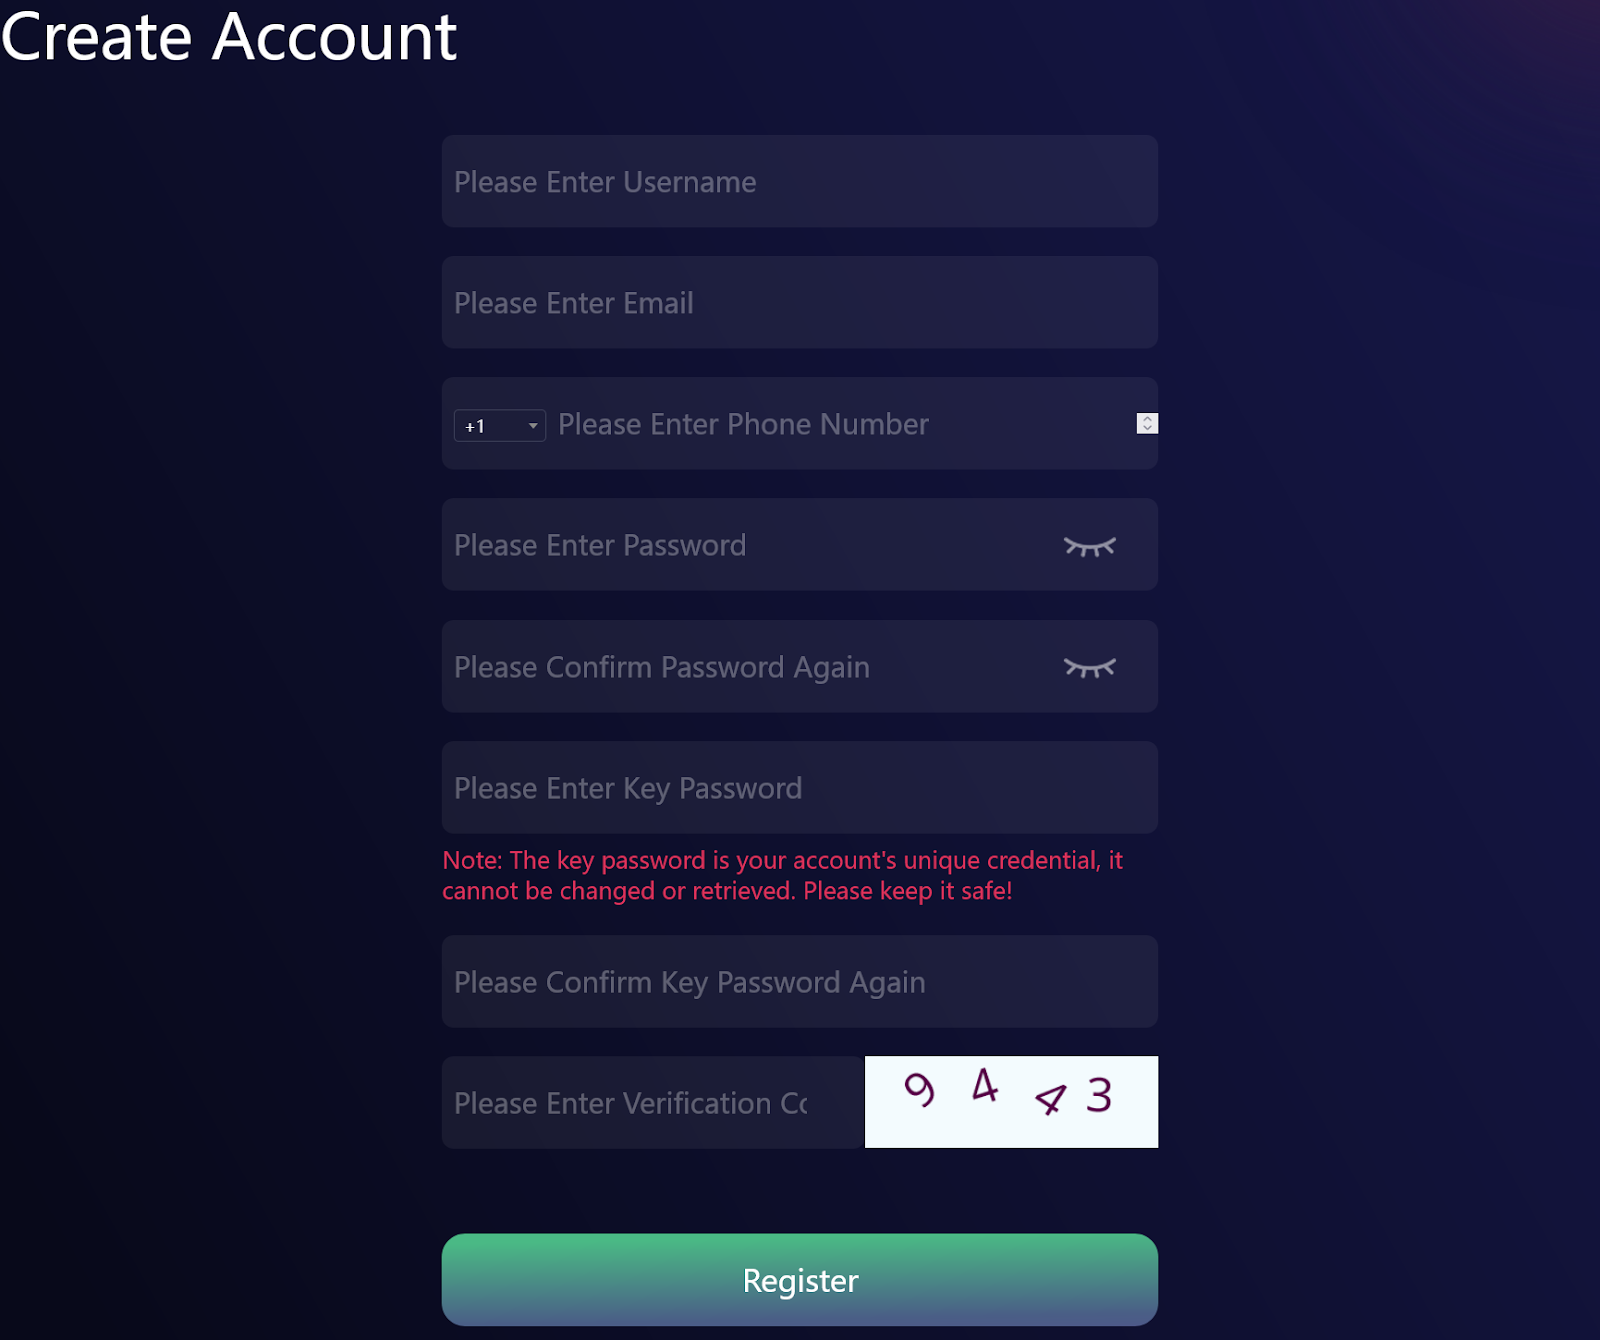1600x1340 pixels.
Task: Click the red key password warning note
Action: [x=782, y=875]
